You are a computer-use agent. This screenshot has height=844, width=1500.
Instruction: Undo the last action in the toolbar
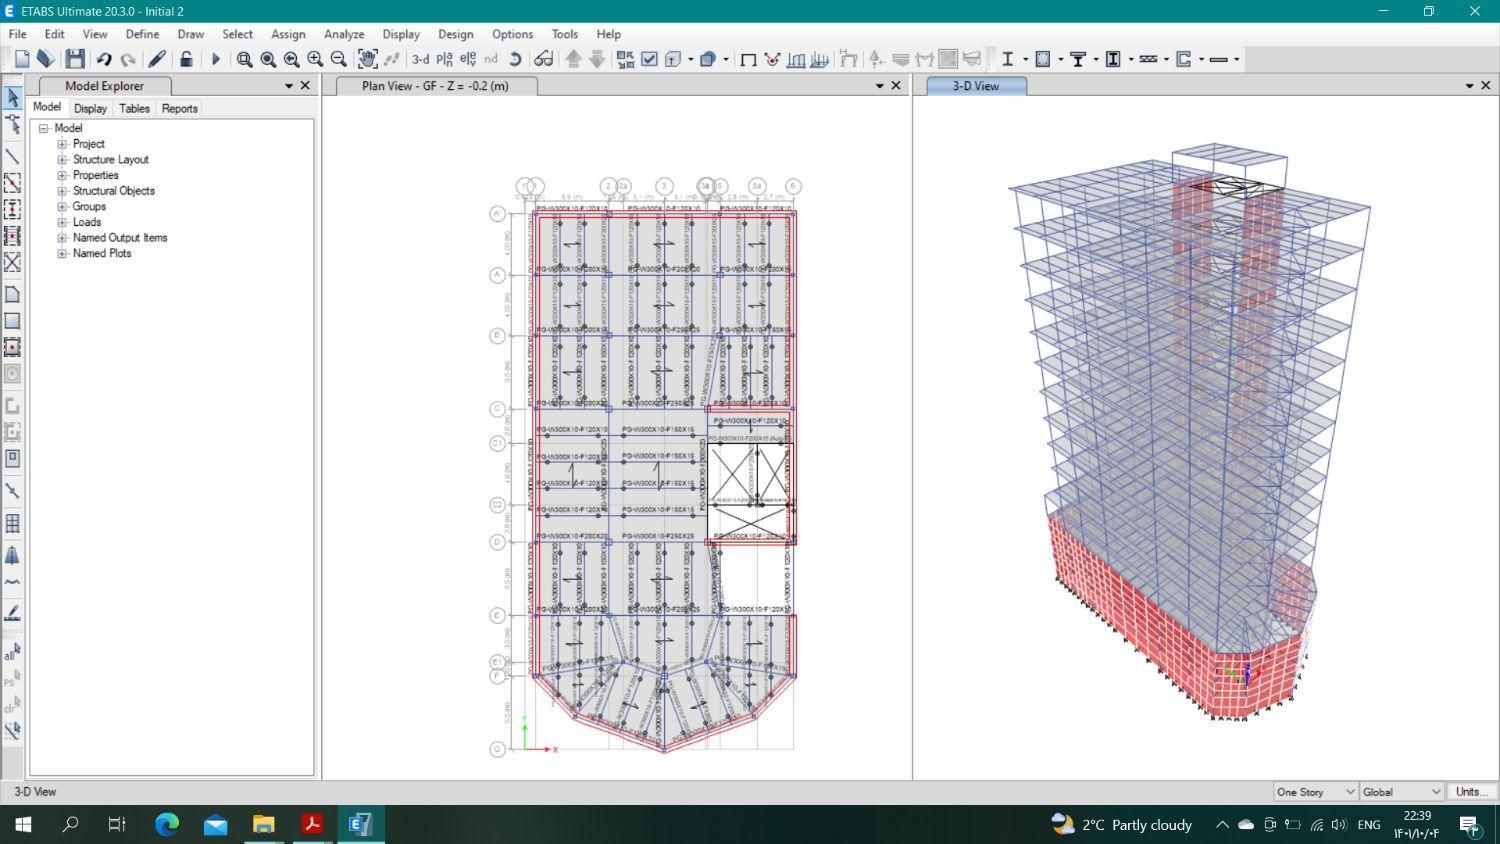104,60
